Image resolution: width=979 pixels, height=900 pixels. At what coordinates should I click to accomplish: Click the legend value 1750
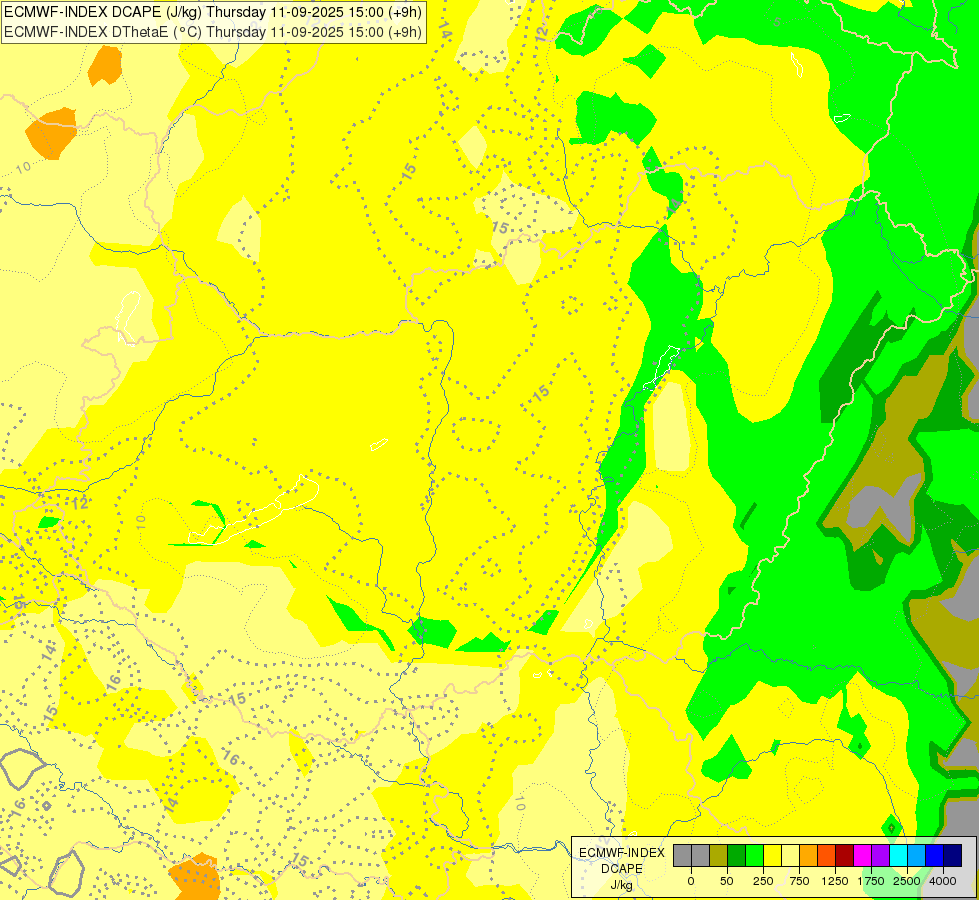click(871, 881)
